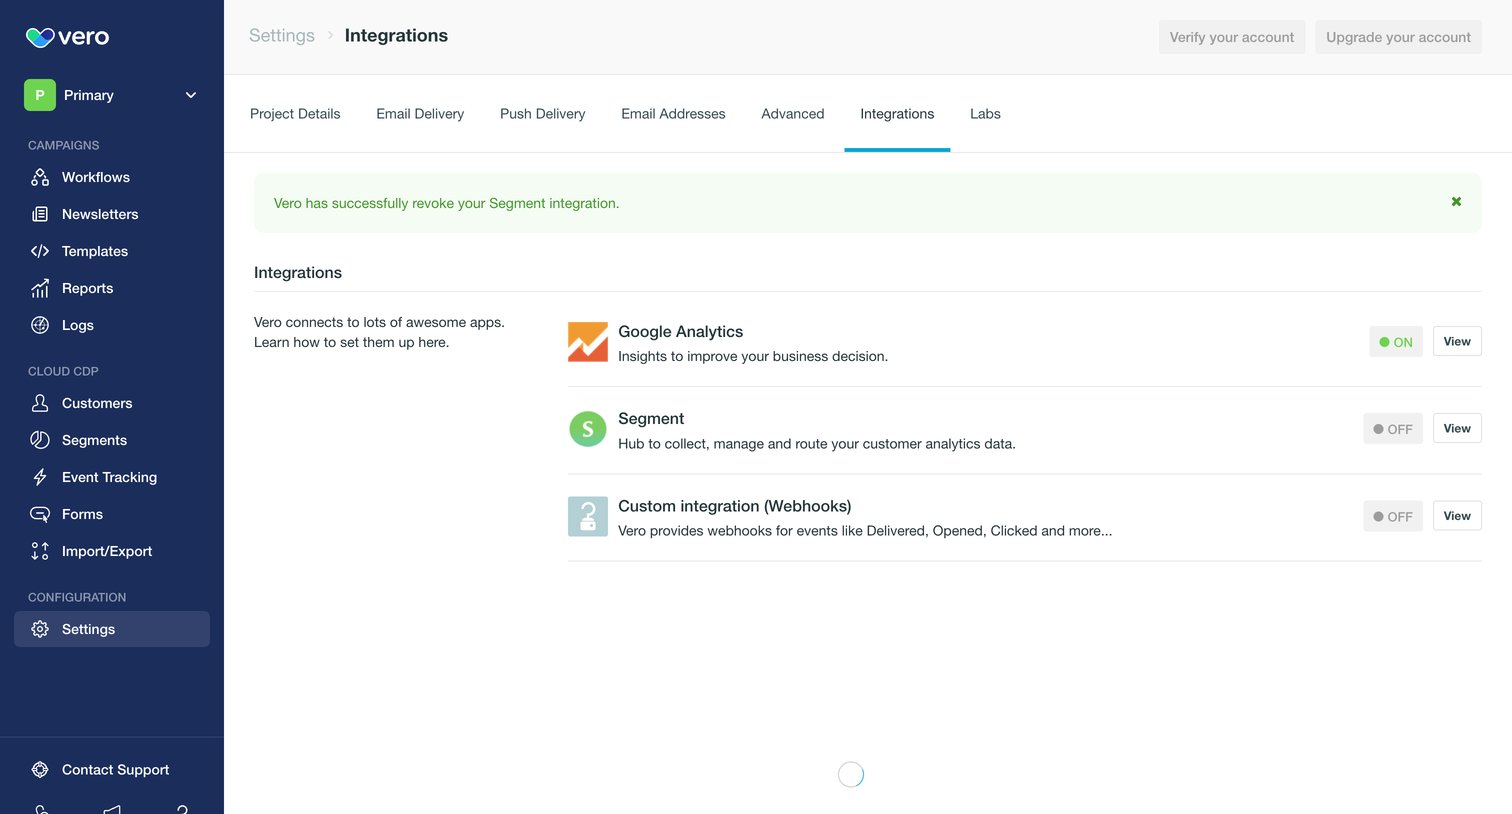Click the Google Analytics logo icon

click(588, 342)
